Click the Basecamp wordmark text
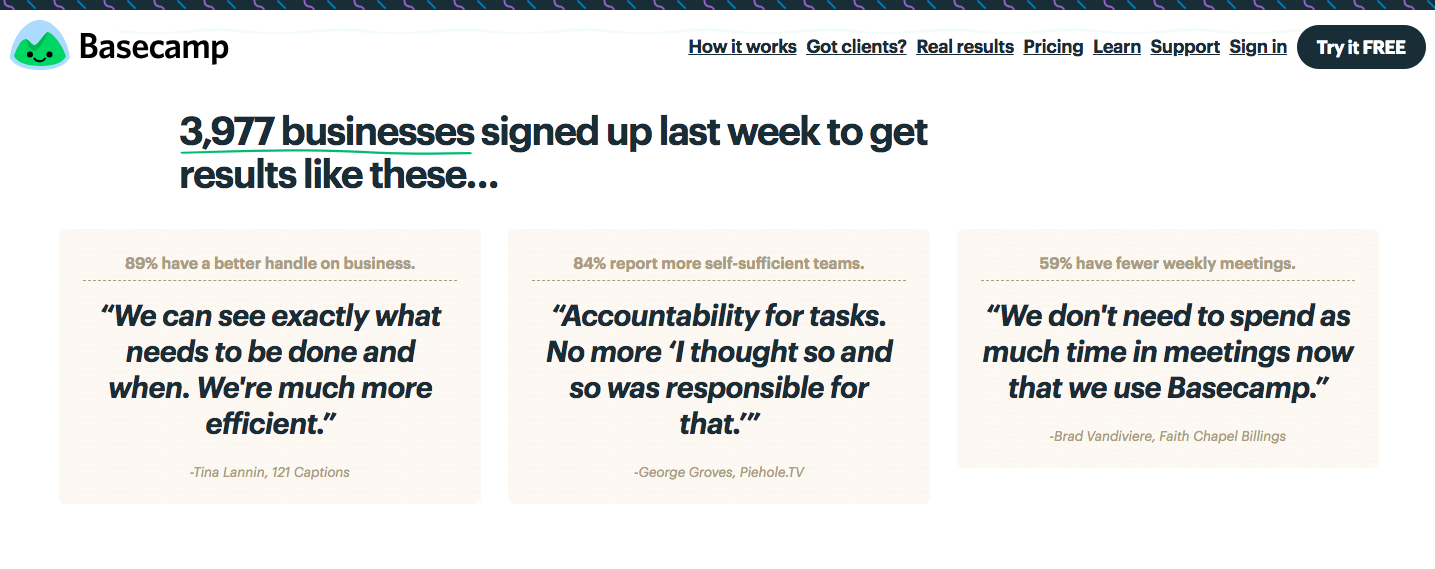Screen dimensions: 1435x569 tap(153, 47)
